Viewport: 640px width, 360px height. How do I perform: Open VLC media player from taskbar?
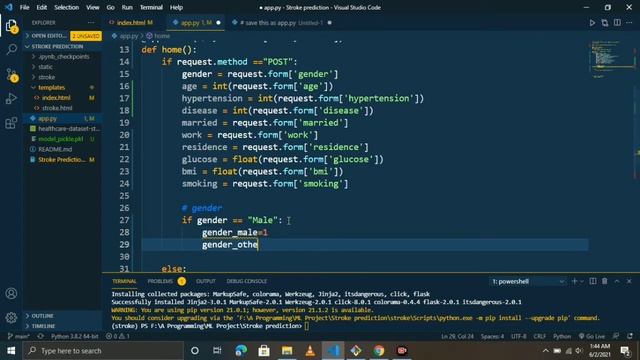point(310,351)
